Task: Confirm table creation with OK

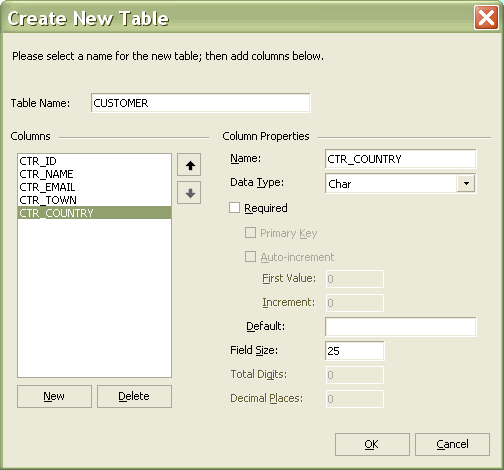Action: 372,444
